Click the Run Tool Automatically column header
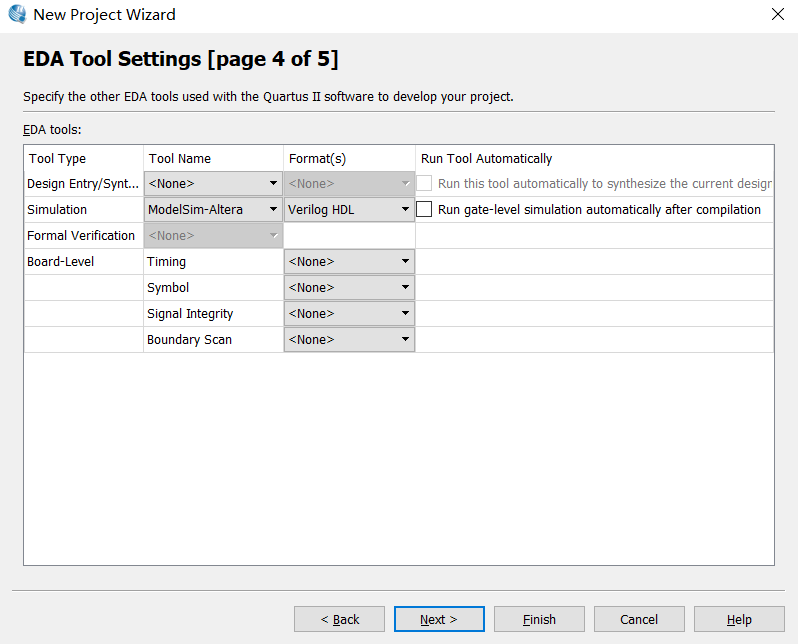This screenshot has width=798, height=644. (486, 159)
